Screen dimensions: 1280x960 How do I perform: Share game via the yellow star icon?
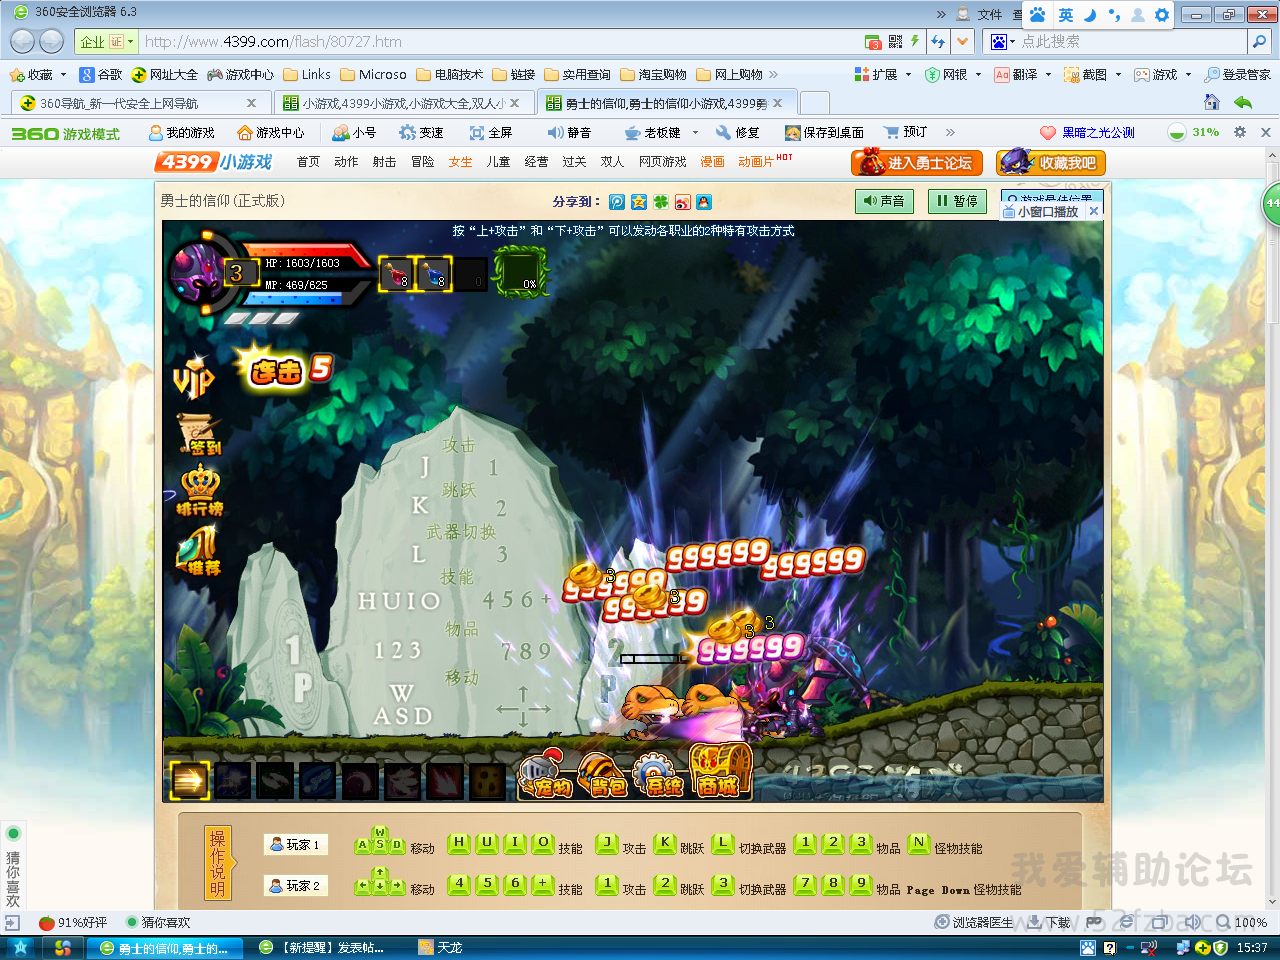tap(639, 202)
